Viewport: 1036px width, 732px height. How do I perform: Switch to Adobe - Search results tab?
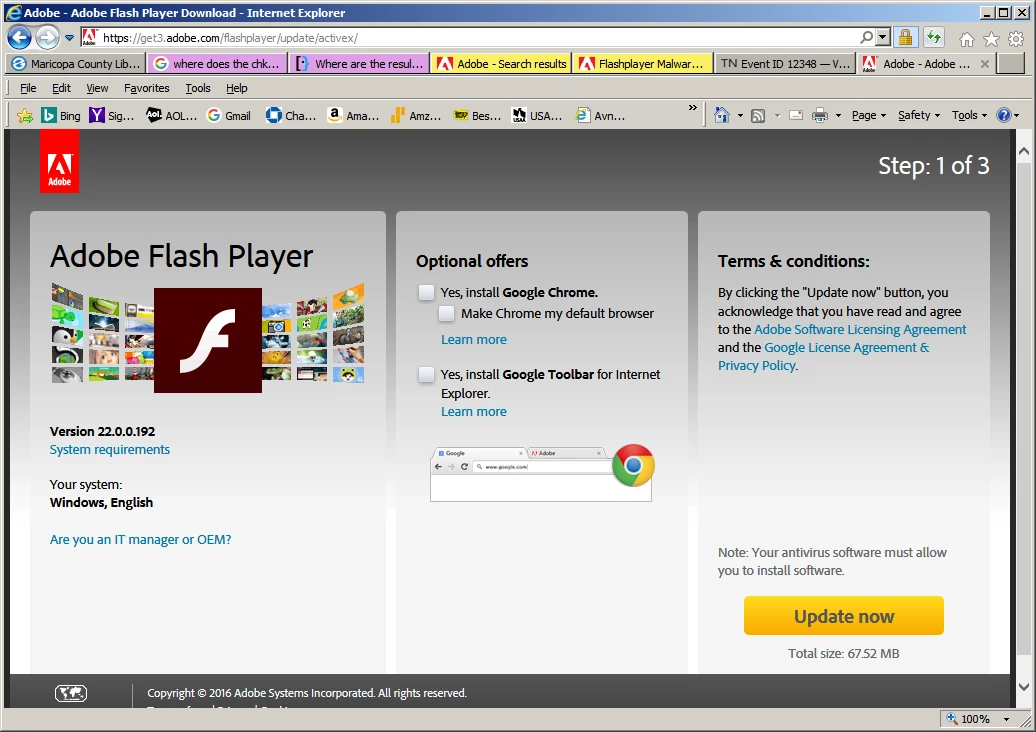(x=501, y=63)
